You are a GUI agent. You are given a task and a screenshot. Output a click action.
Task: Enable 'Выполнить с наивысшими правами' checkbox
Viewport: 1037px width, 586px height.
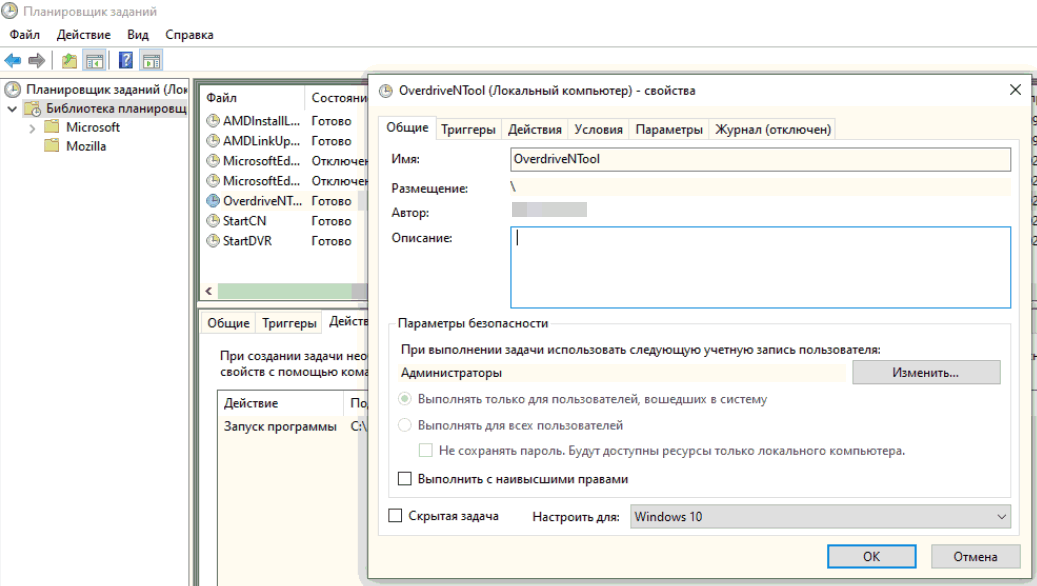[405, 478]
